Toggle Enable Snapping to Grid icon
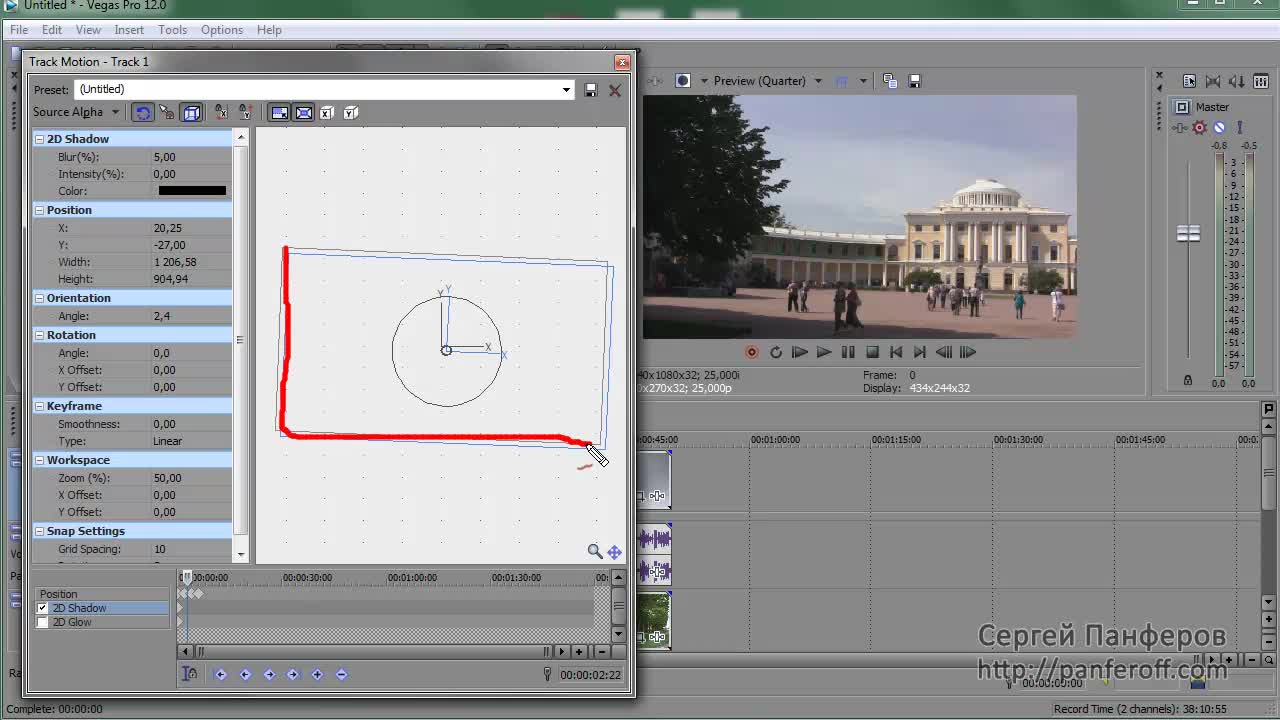This screenshot has height=720, width=1280. [x=167, y=113]
